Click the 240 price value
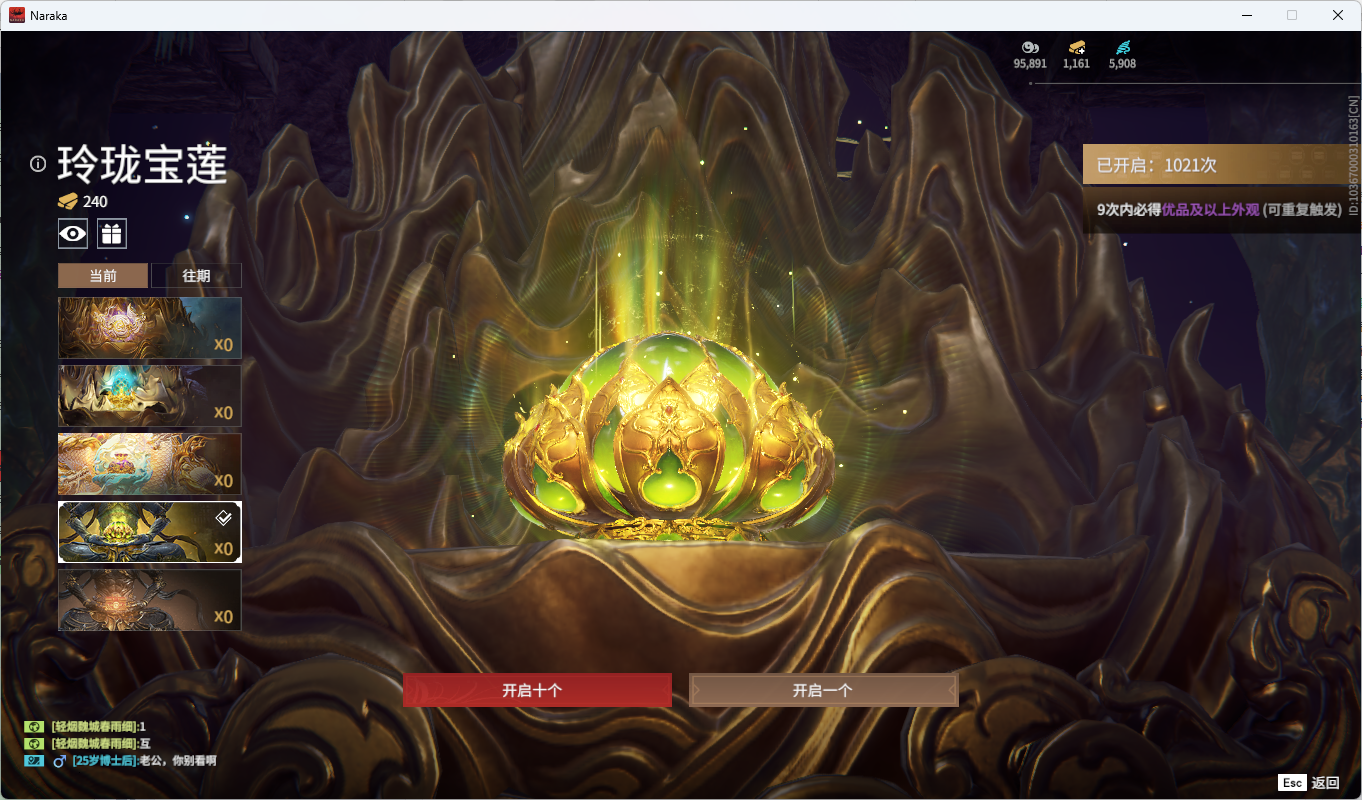 95,201
